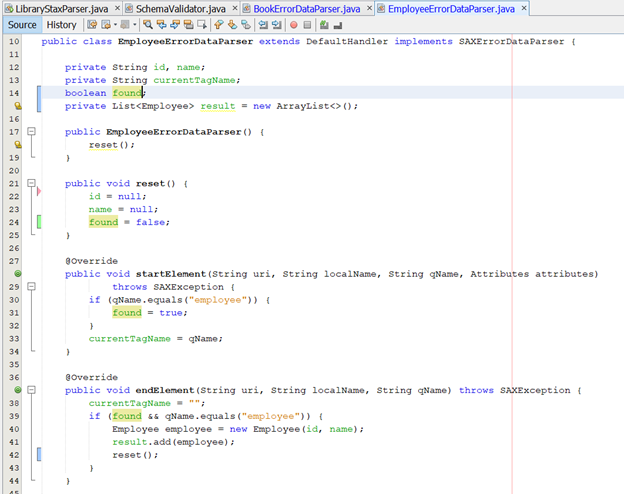Click EmployeeErrorDataParser.java file icon
The image size is (624, 494).
pyautogui.click(x=381, y=9)
